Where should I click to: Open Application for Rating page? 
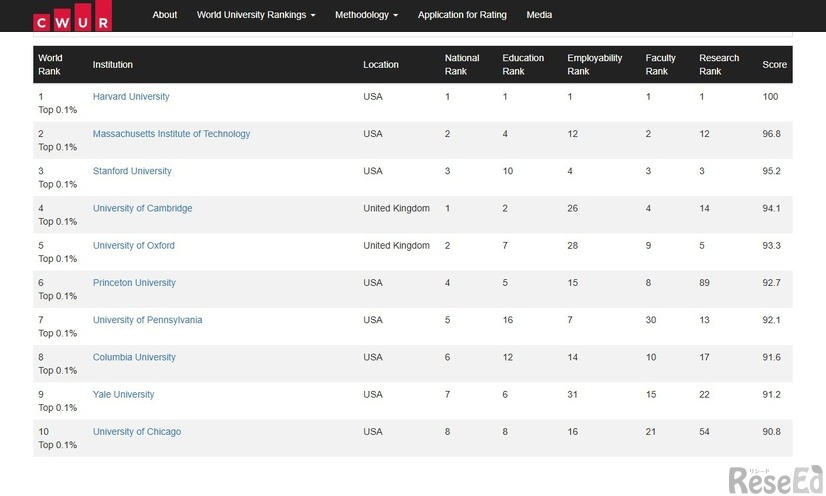[462, 15]
